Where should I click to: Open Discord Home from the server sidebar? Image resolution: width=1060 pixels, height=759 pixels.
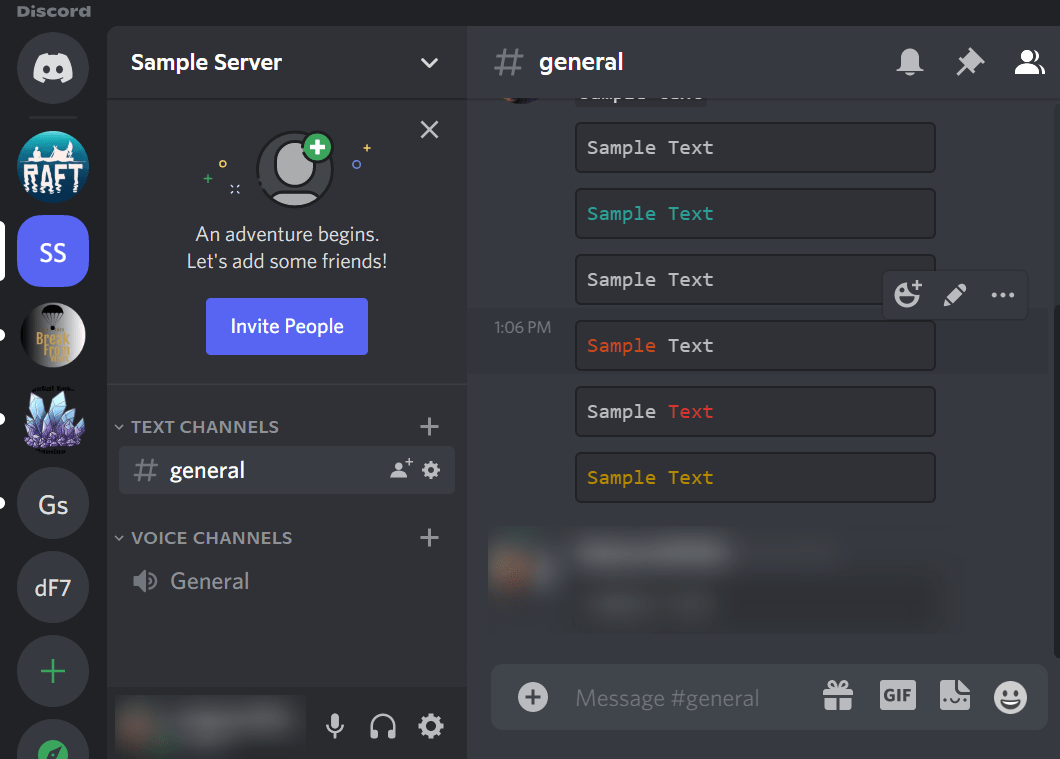coord(52,67)
